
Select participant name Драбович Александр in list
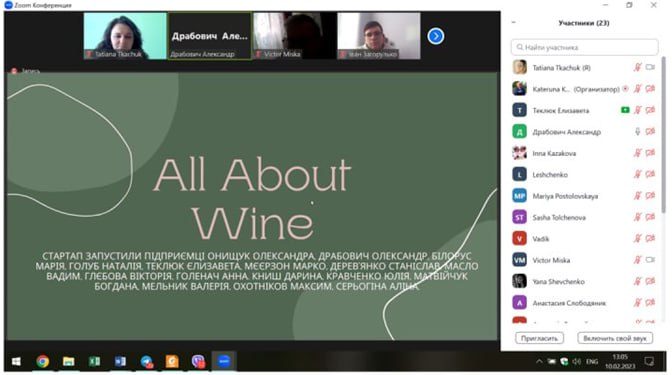tap(567, 132)
